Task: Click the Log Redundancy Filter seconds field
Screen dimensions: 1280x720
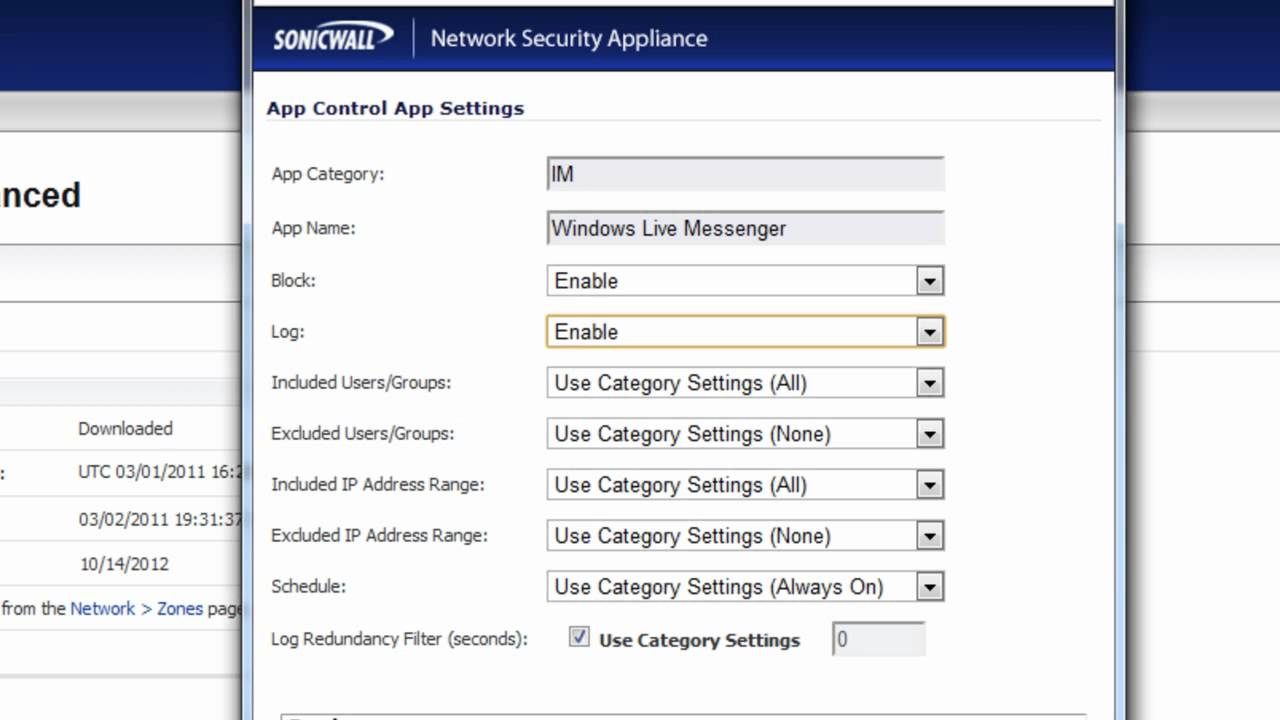Action: coord(878,639)
